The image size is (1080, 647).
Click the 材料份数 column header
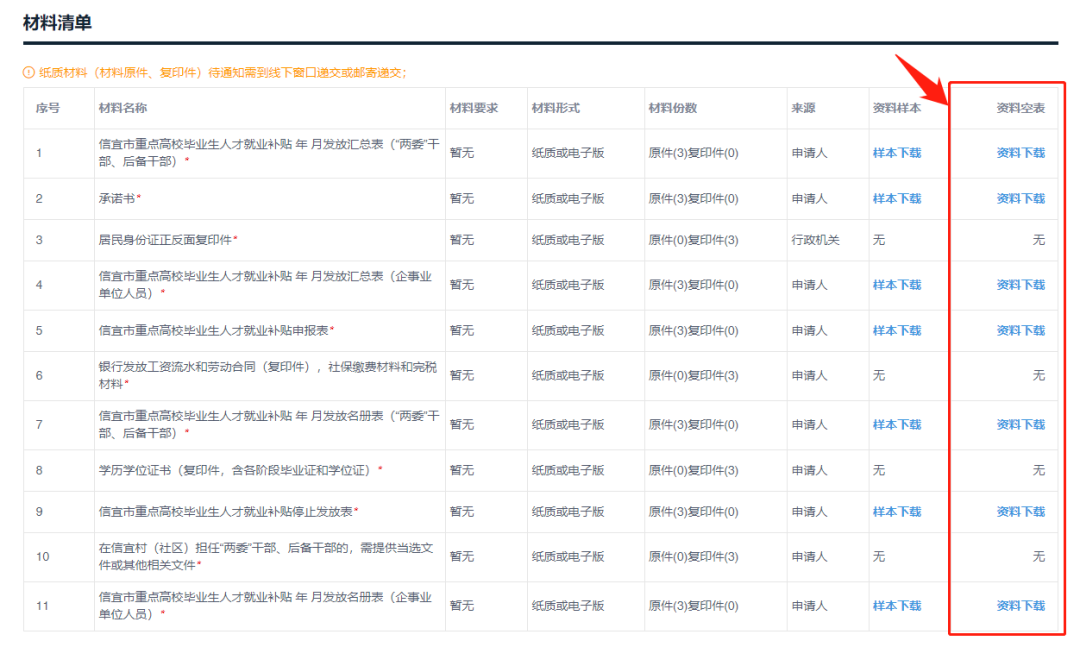673,108
